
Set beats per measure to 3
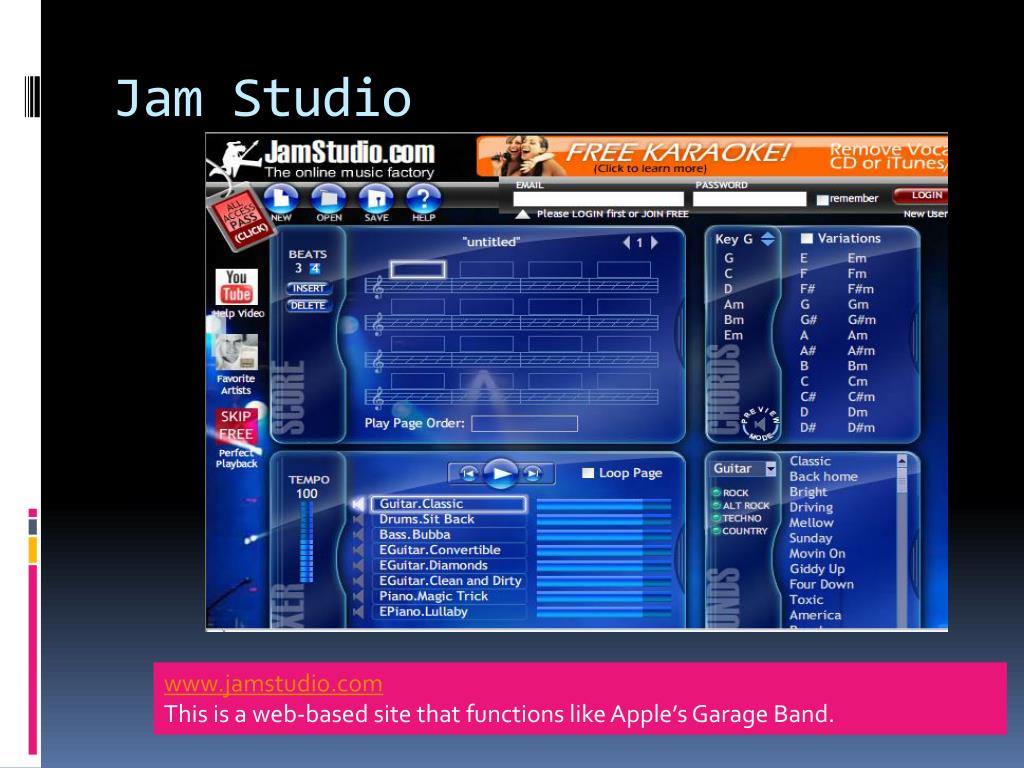(298, 268)
